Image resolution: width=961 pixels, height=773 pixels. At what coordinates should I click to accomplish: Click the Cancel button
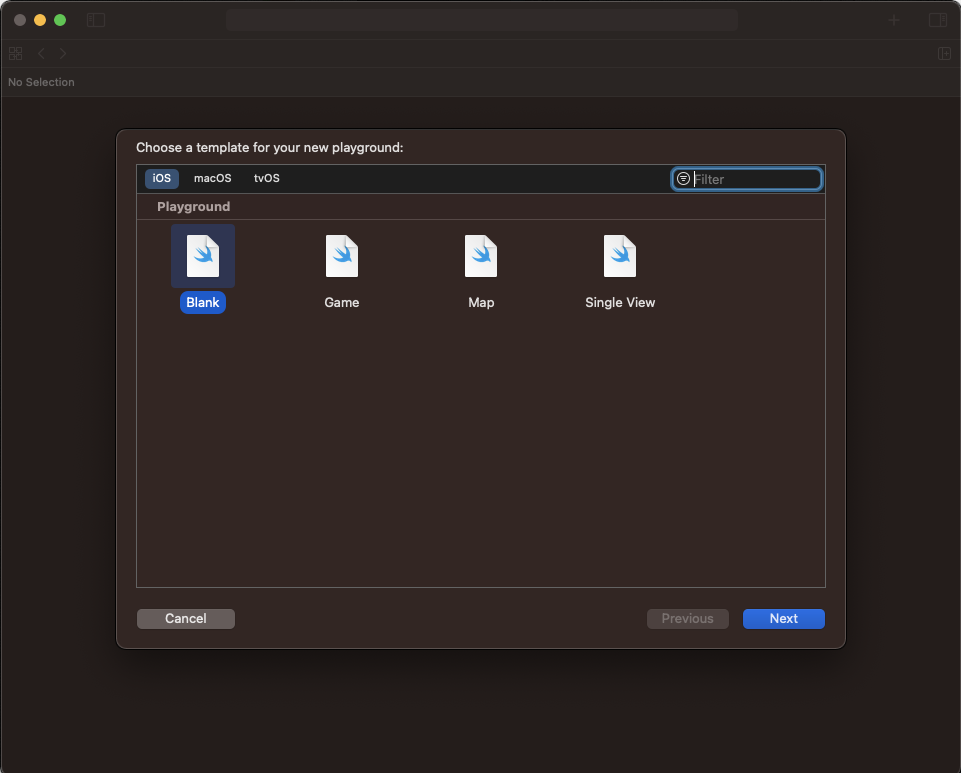(186, 619)
